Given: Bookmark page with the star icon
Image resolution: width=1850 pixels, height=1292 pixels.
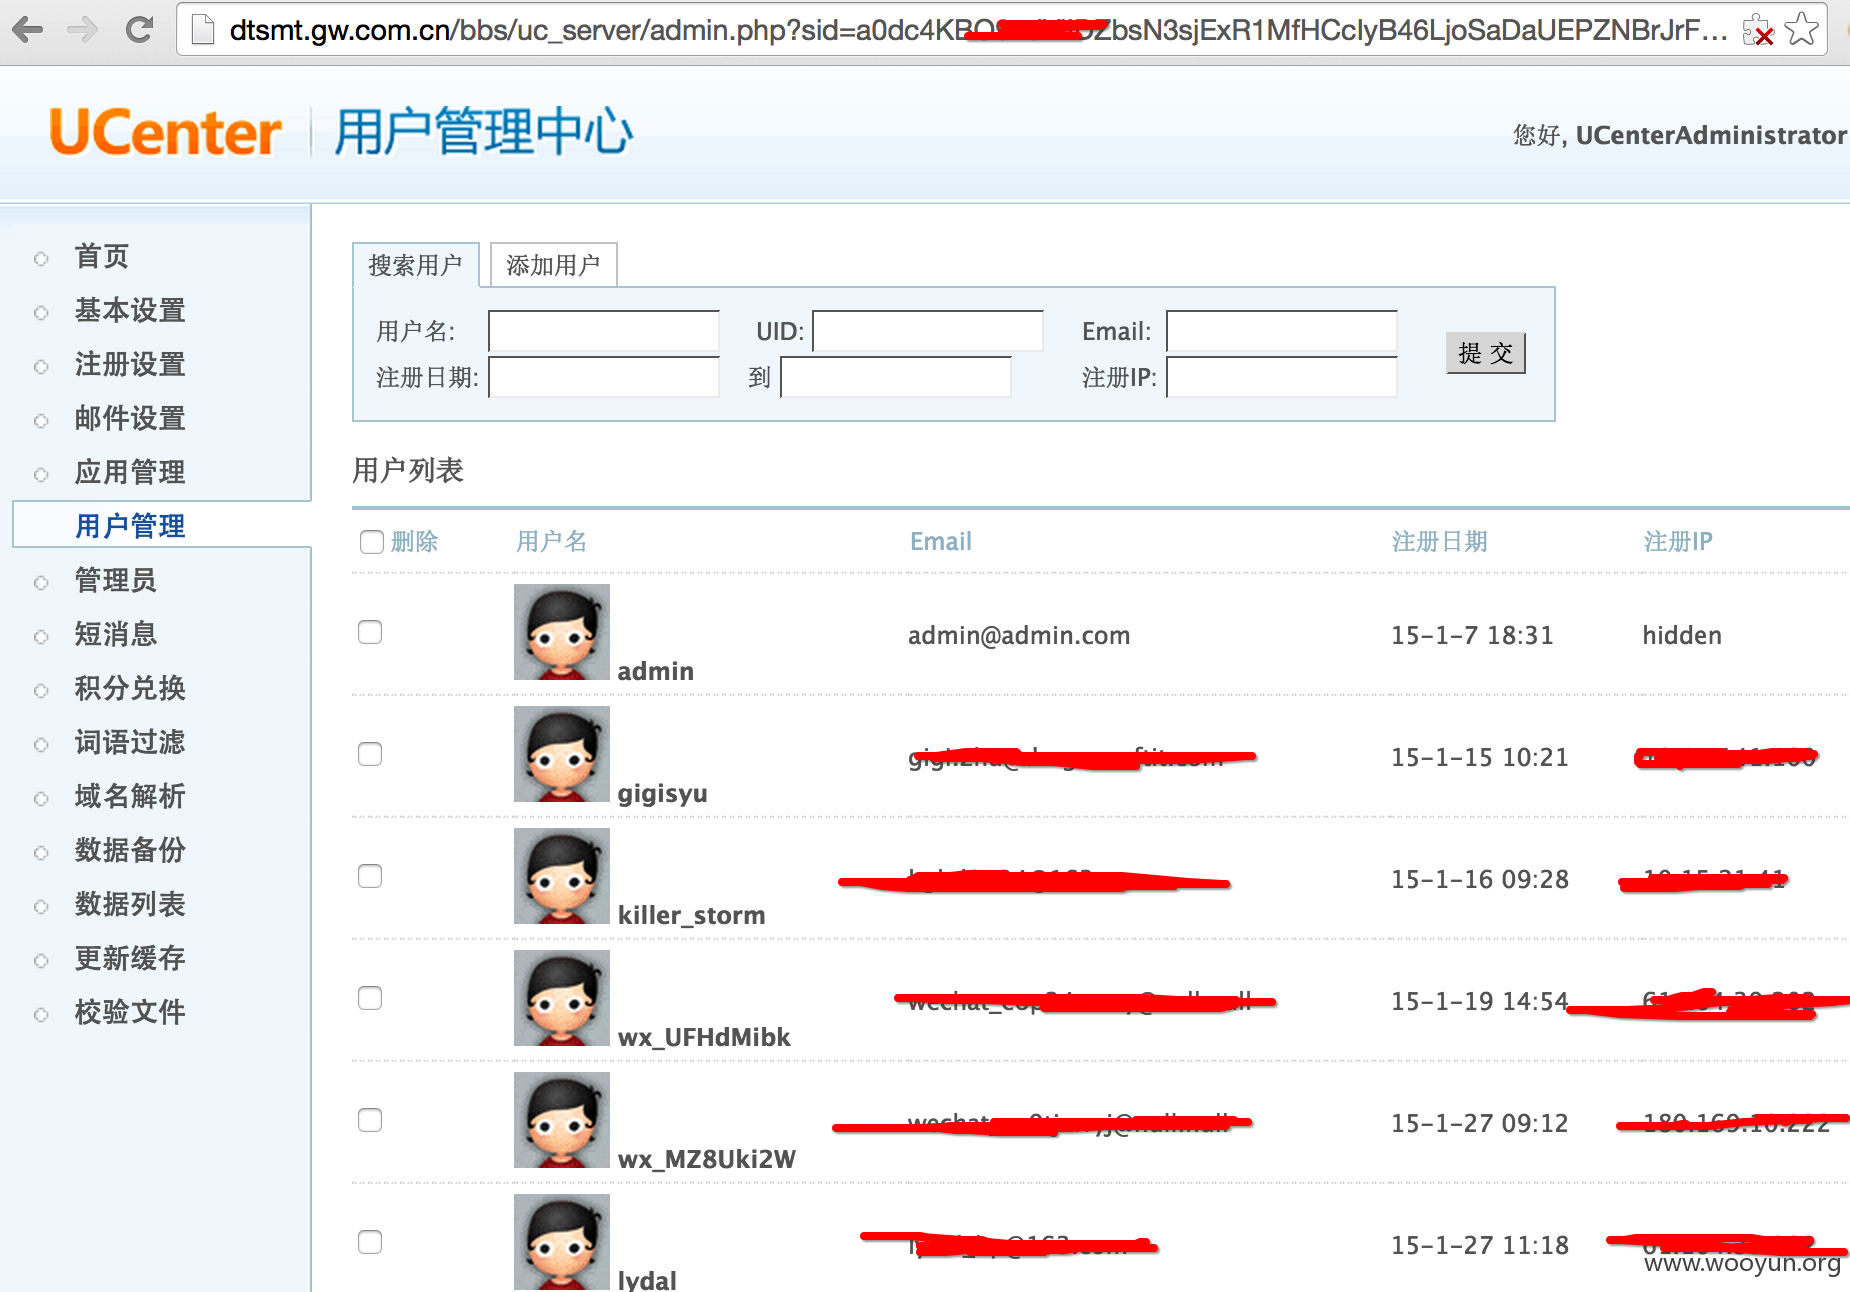Looking at the screenshot, I should (1801, 30).
